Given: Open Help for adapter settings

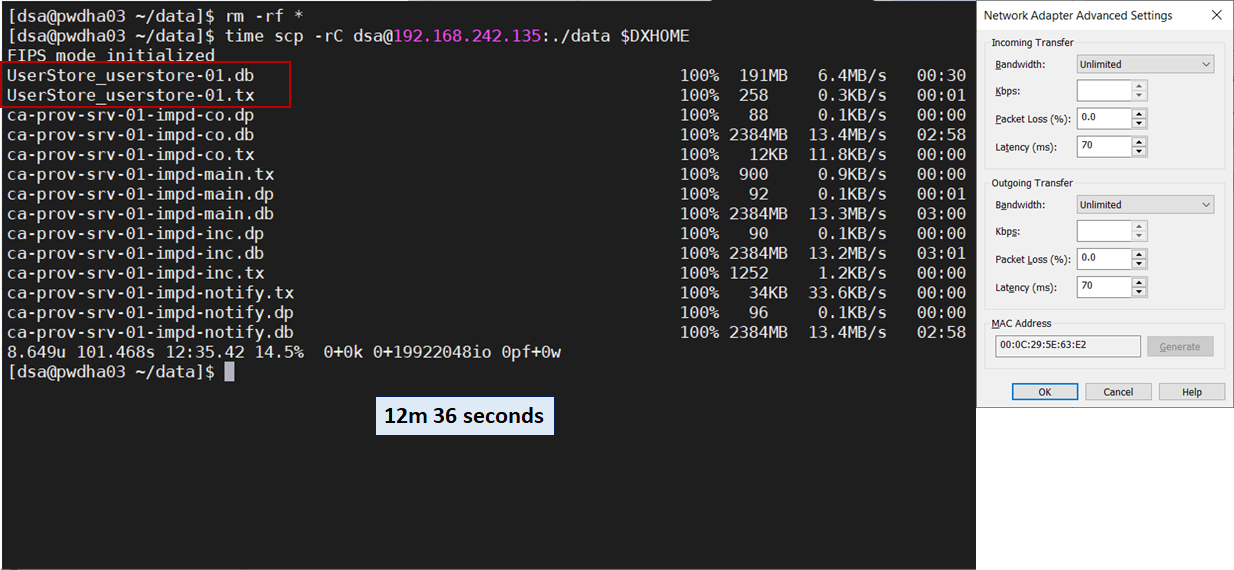Looking at the screenshot, I should [x=1191, y=392].
